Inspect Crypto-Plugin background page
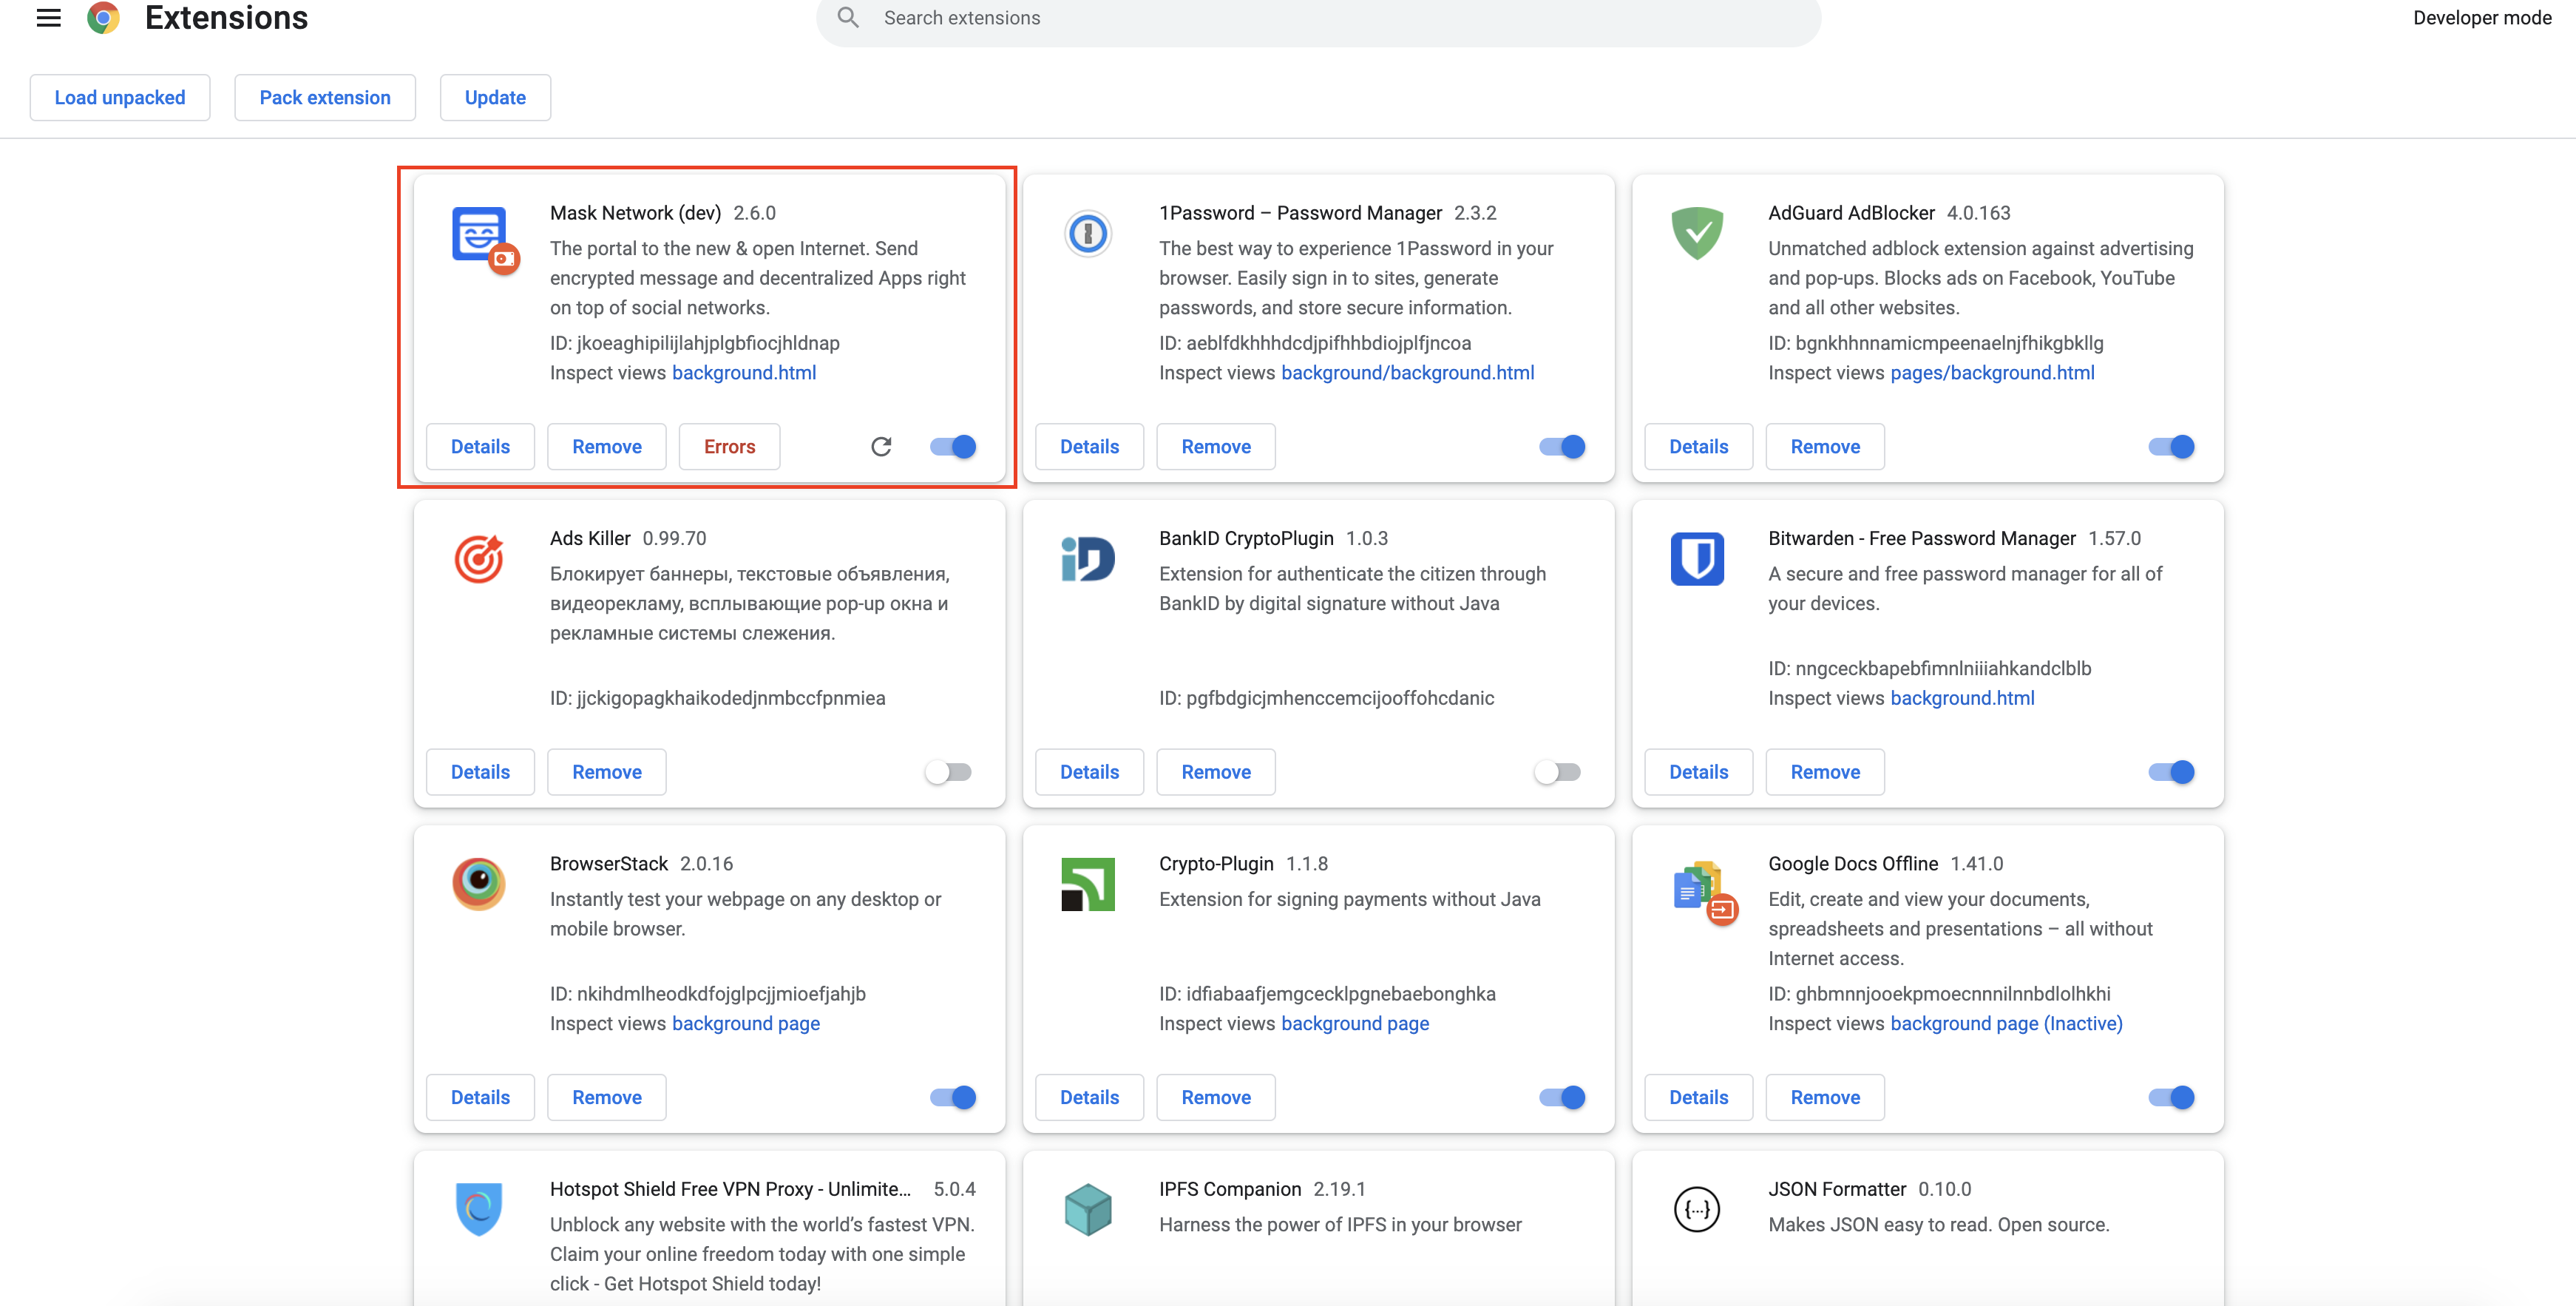 (x=1355, y=1023)
